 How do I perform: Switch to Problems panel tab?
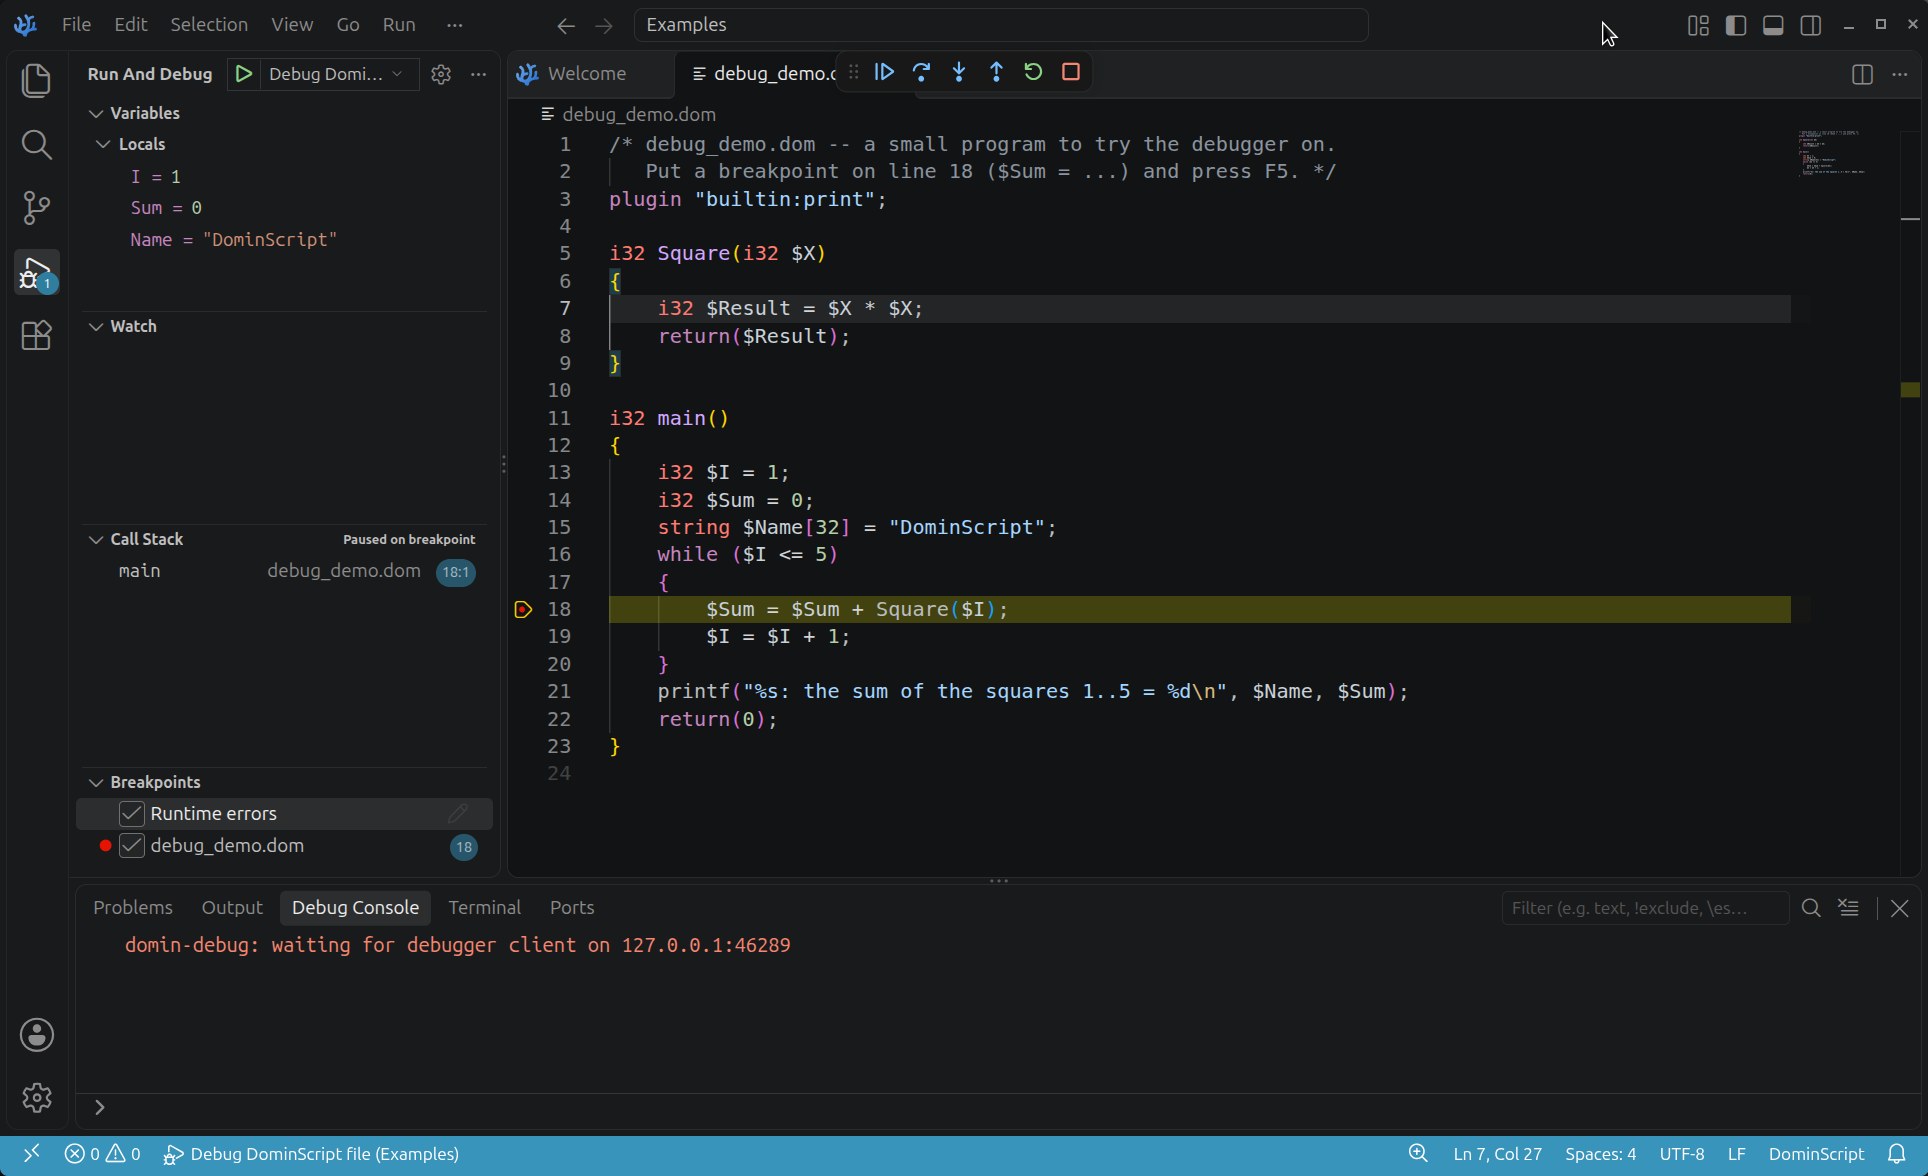pyautogui.click(x=133, y=907)
